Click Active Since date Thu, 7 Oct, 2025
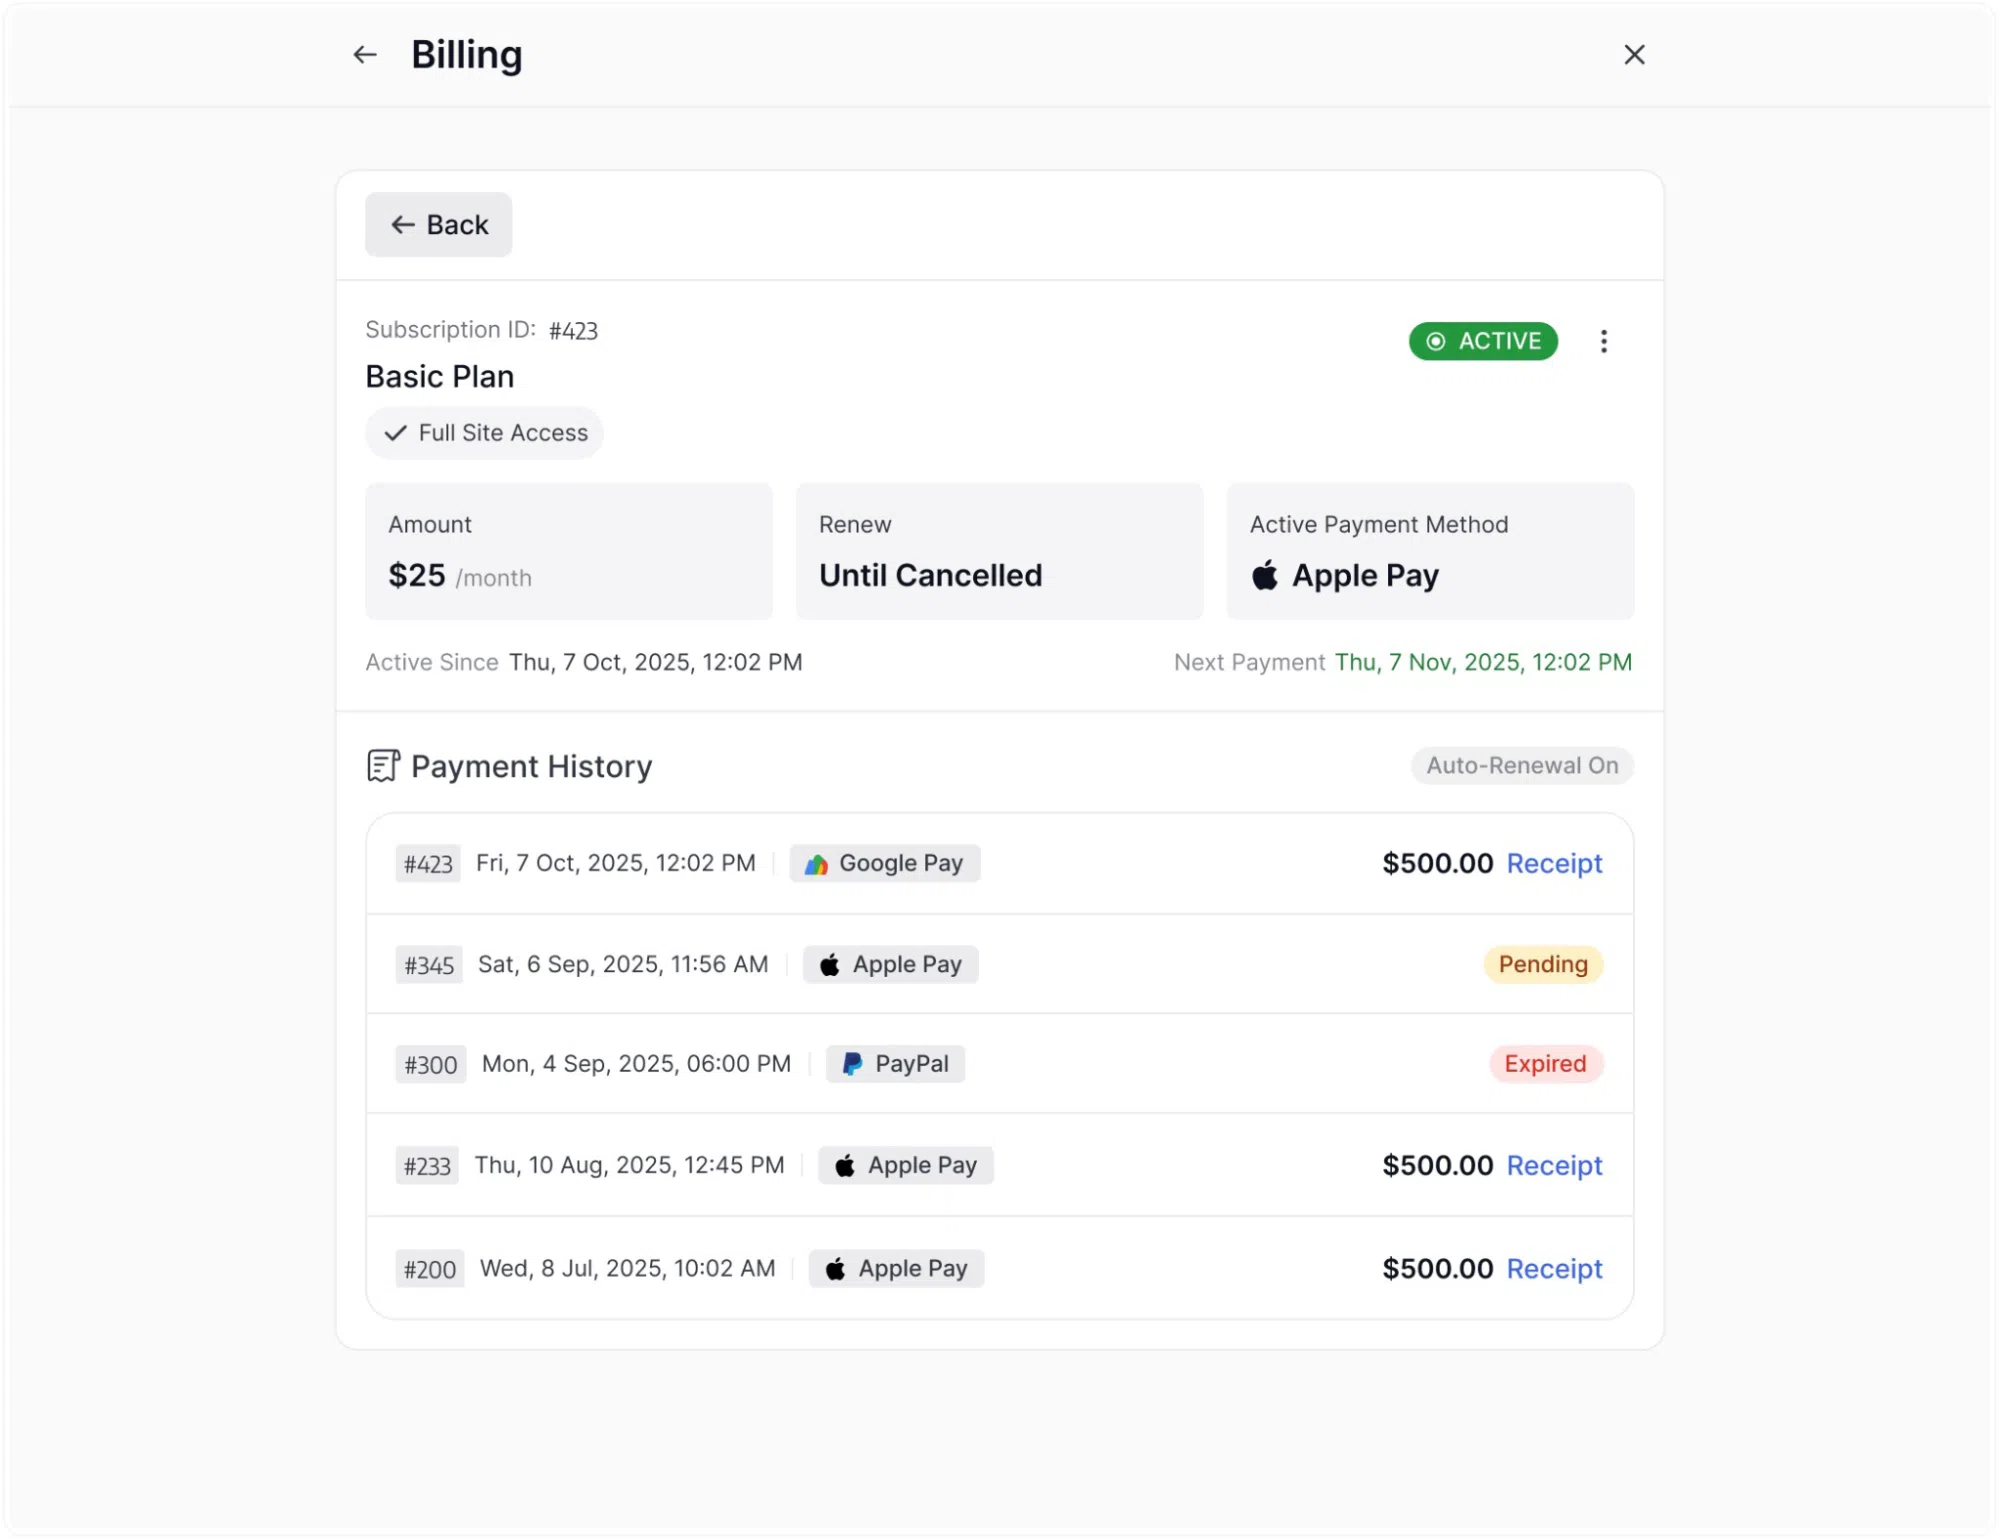 [656, 663]
